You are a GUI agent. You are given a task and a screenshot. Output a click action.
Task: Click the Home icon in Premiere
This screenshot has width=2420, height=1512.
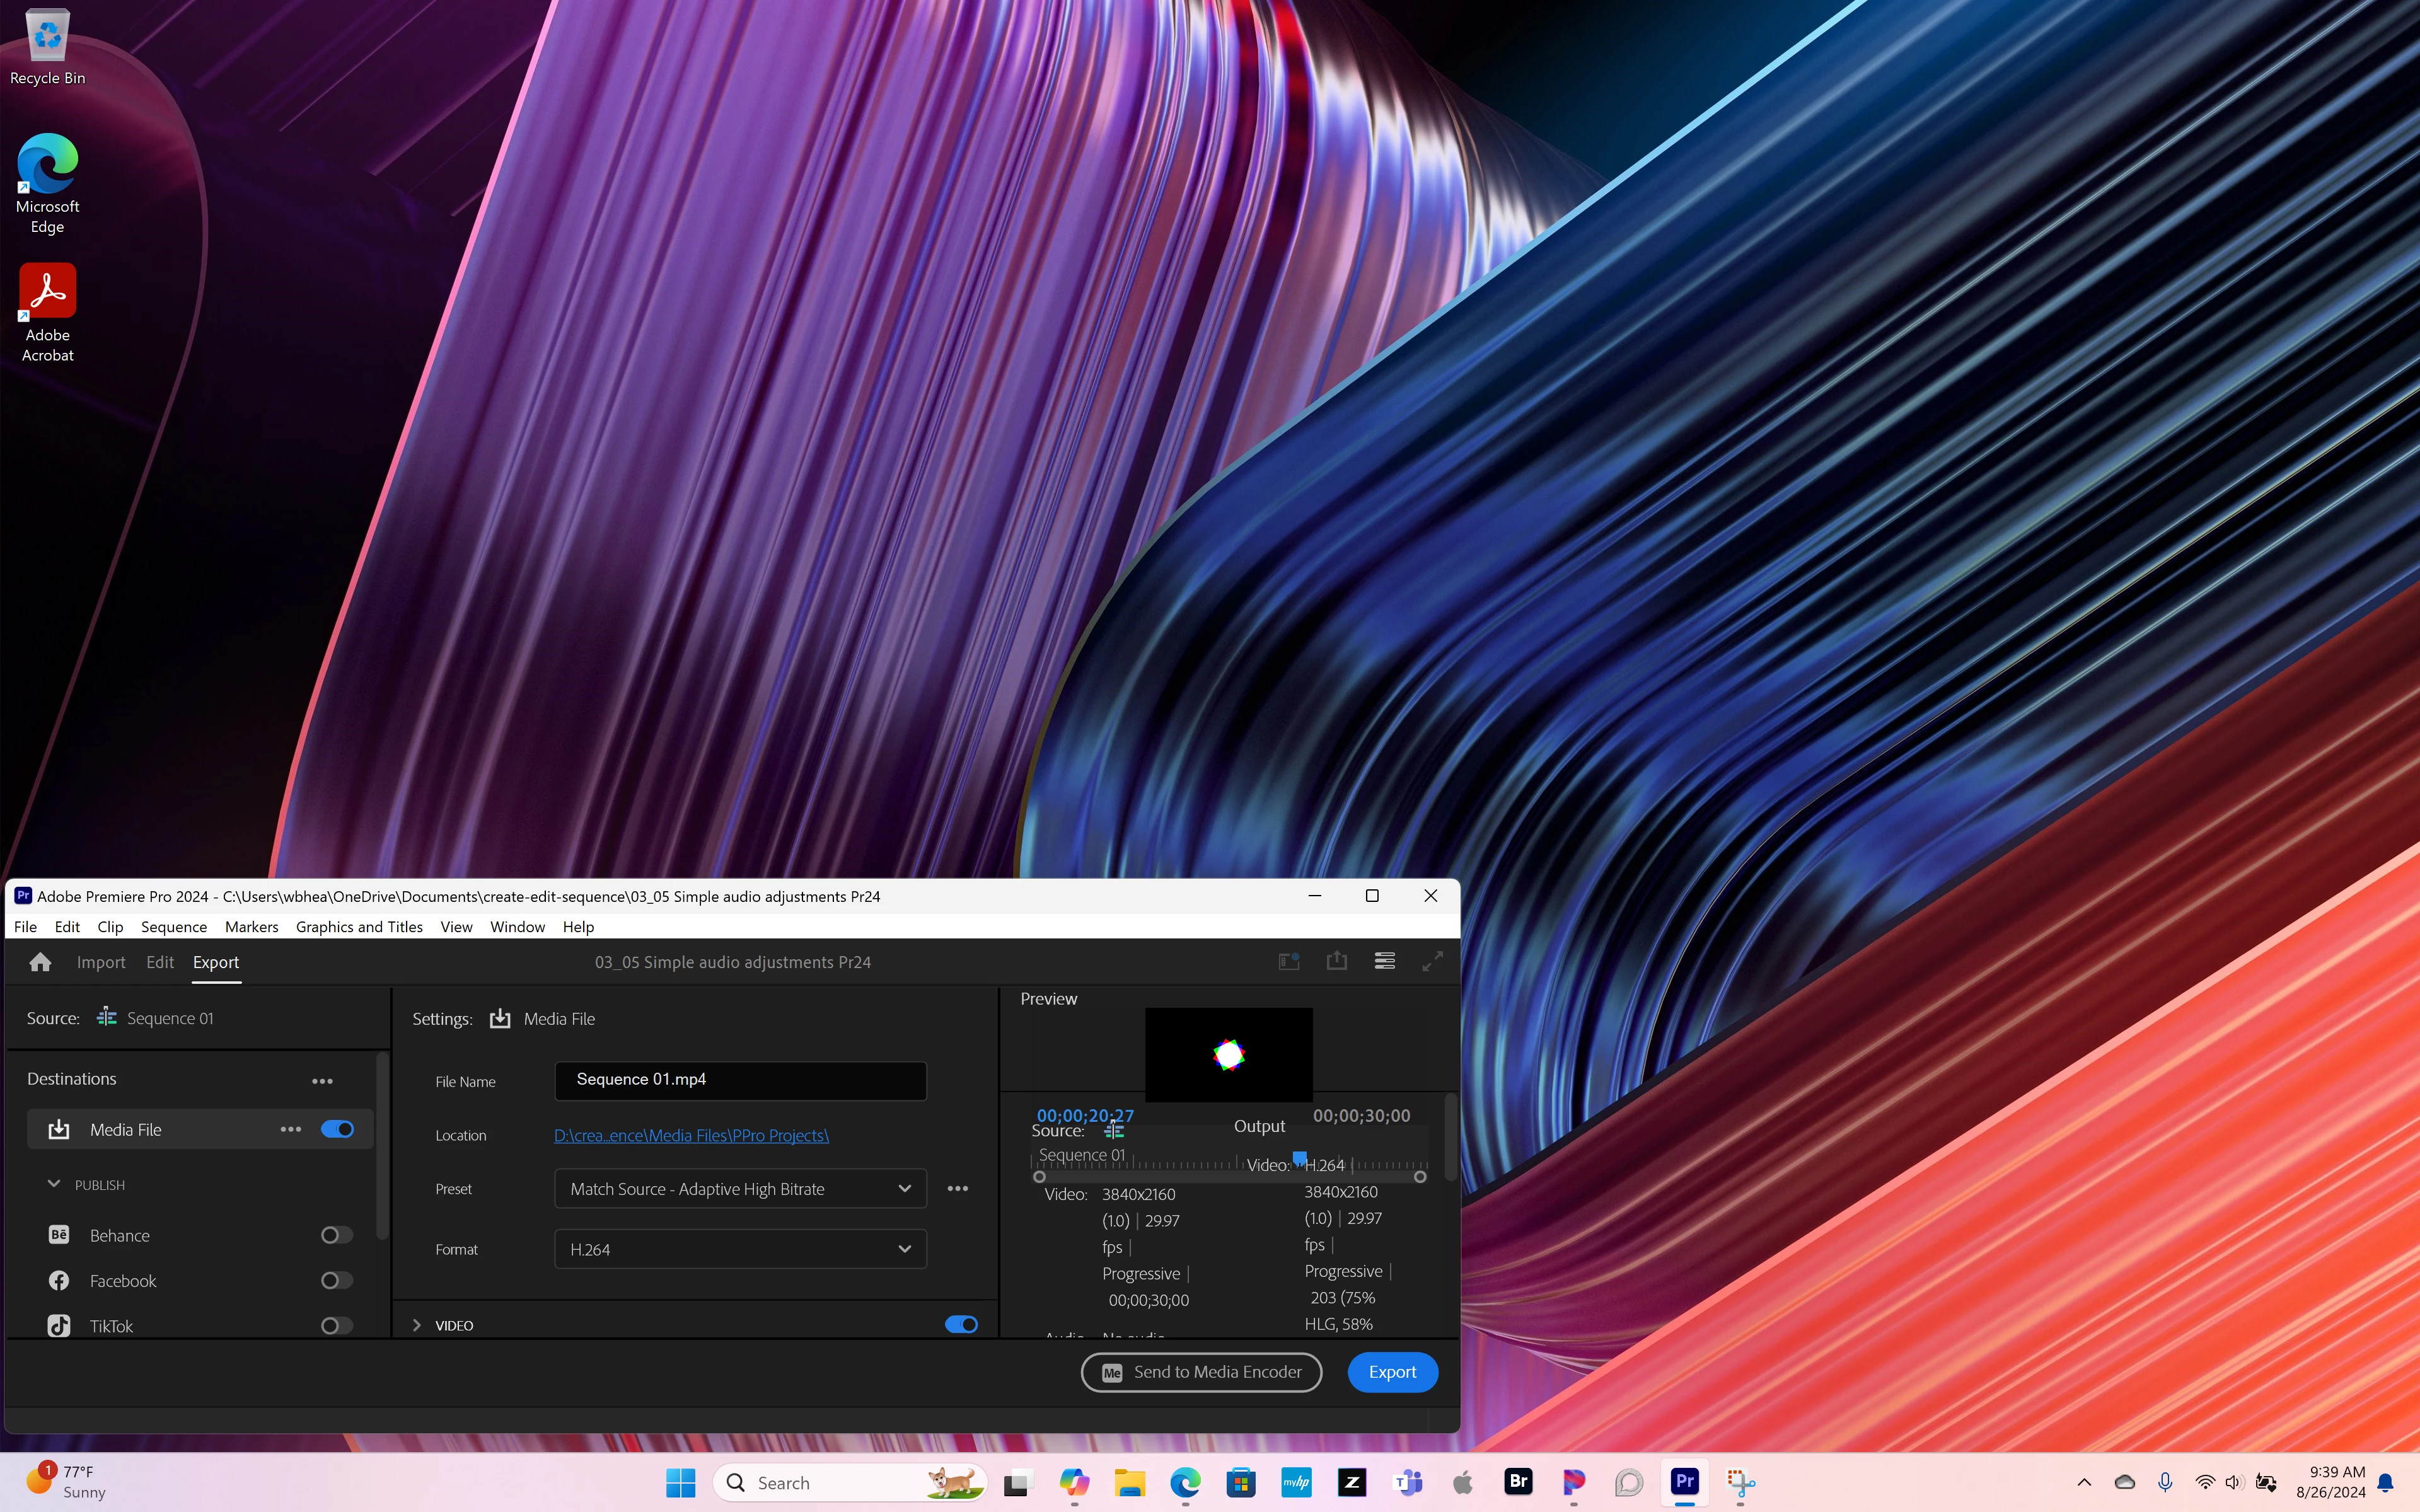coord(40,962)
